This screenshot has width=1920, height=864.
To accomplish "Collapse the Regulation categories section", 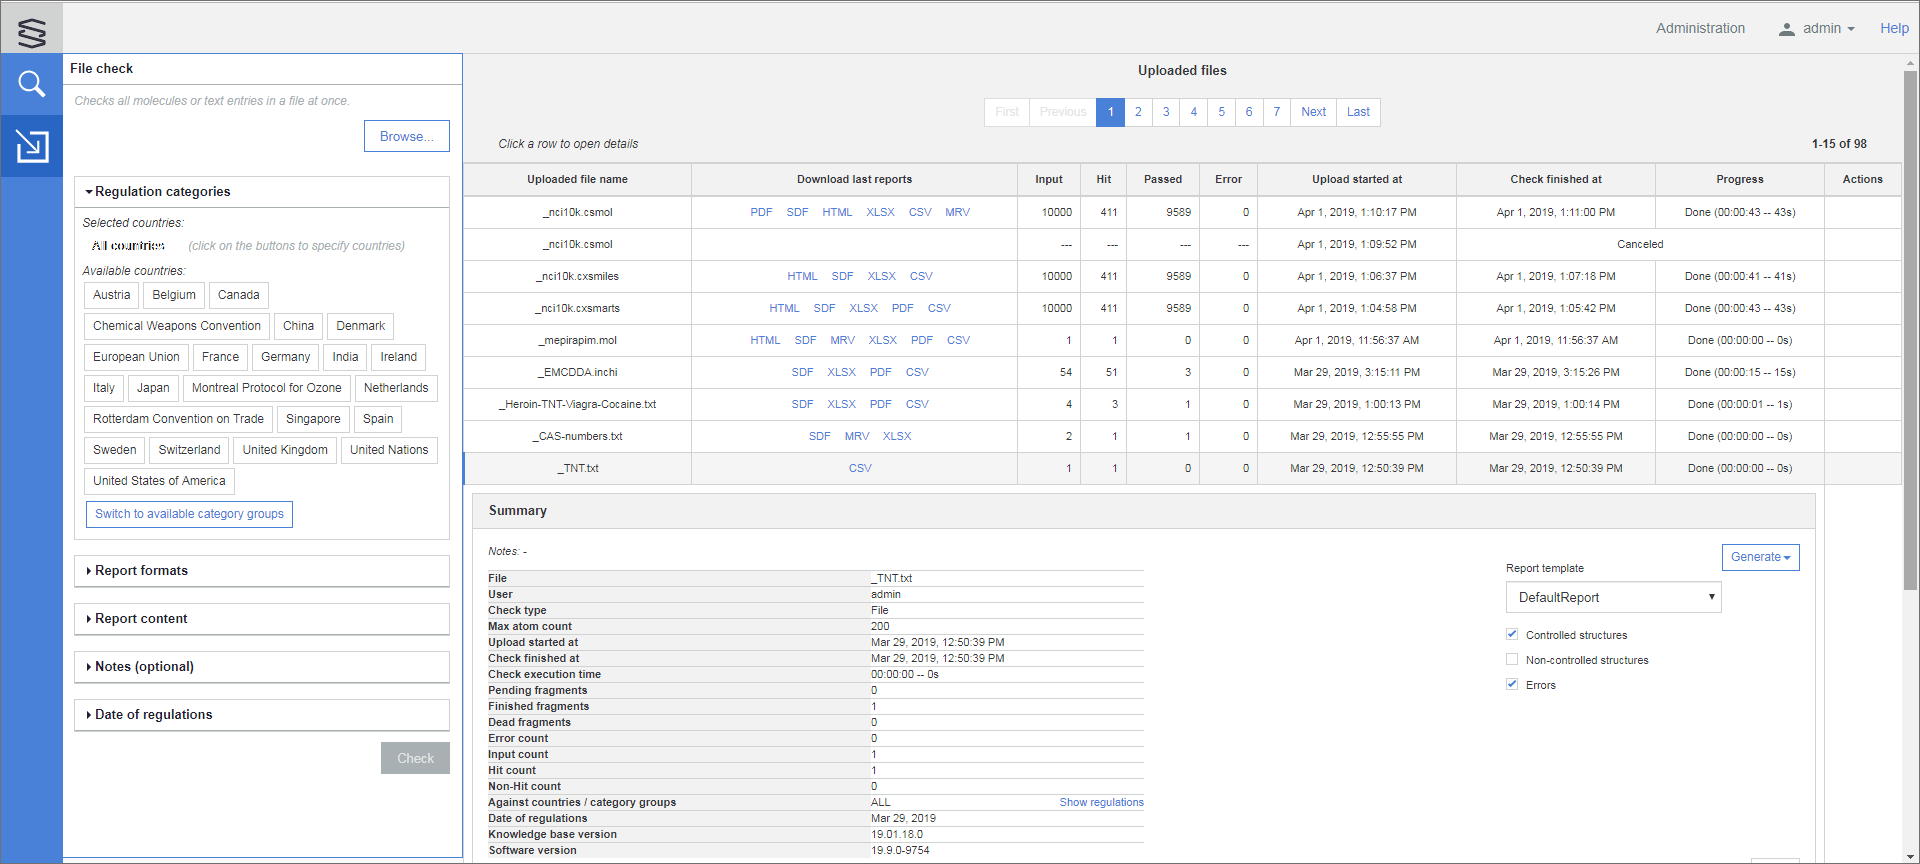I will pos(162,192).
